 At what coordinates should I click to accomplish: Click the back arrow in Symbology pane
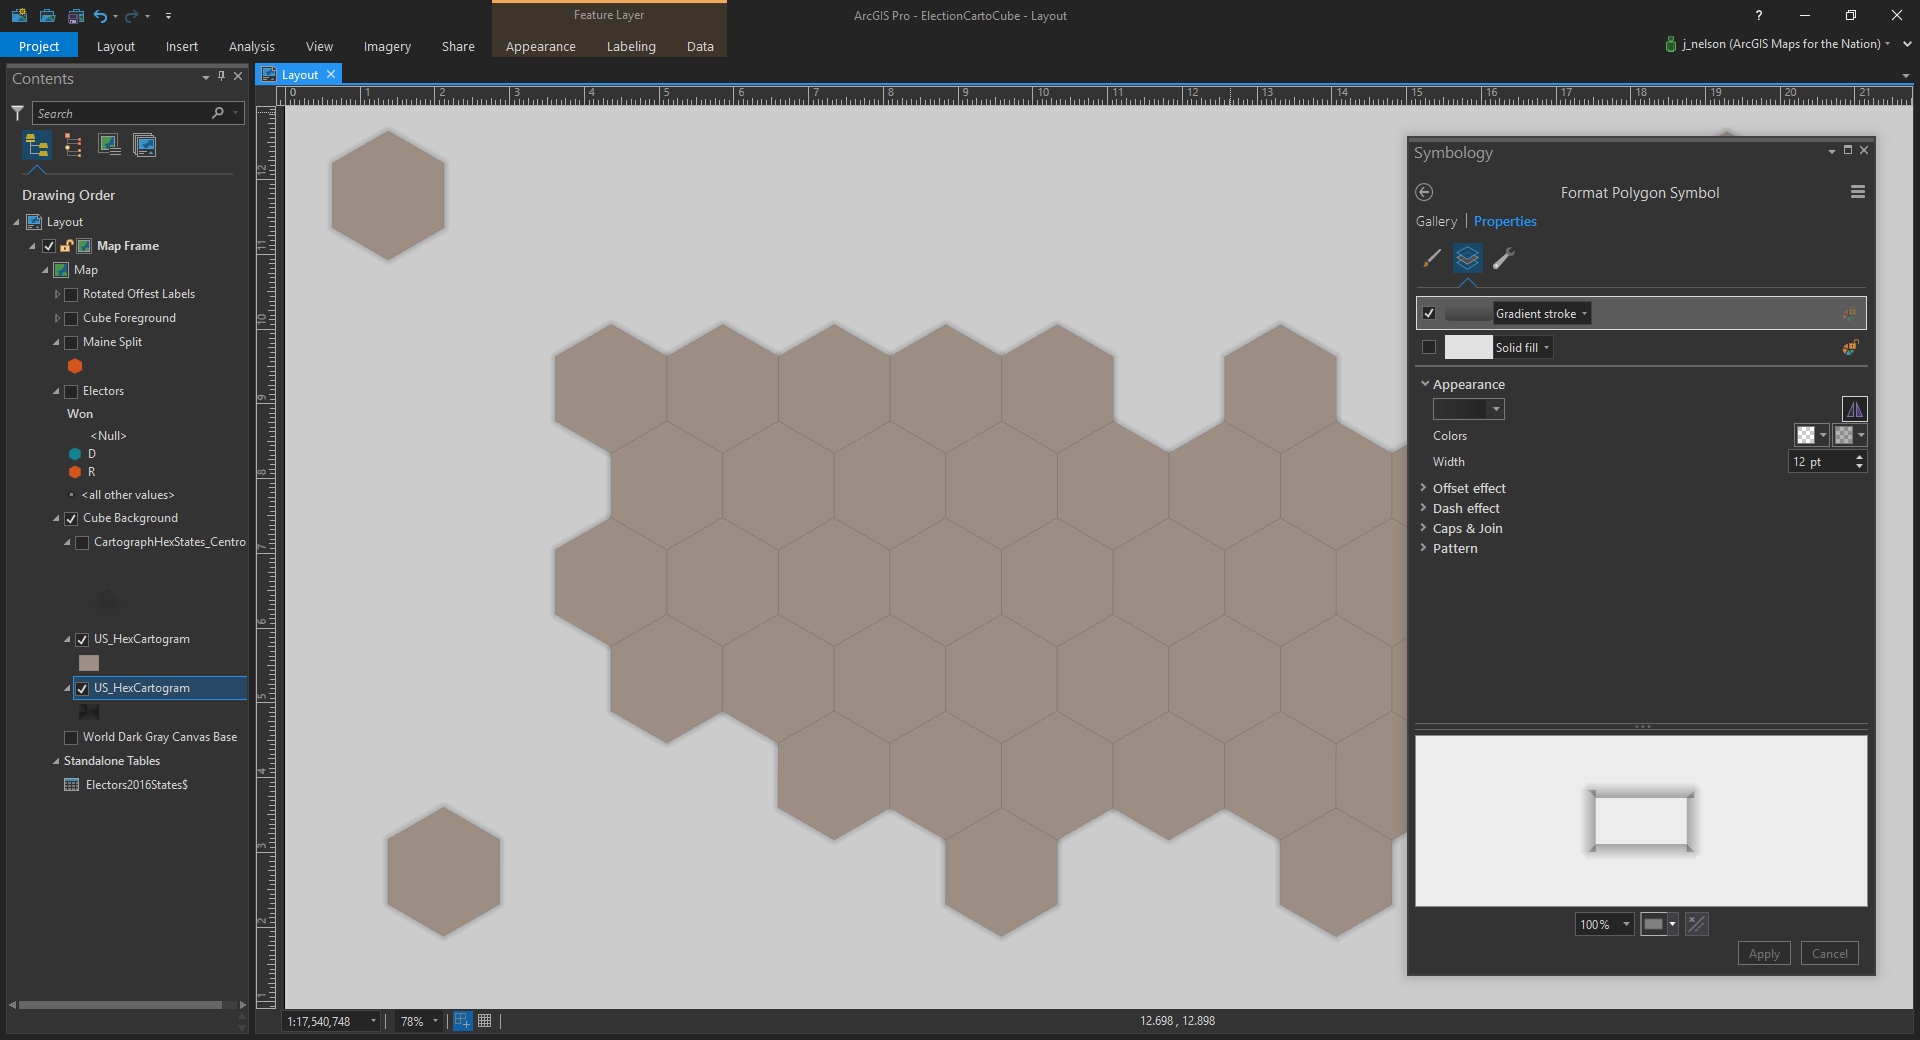coord(1424,192)
